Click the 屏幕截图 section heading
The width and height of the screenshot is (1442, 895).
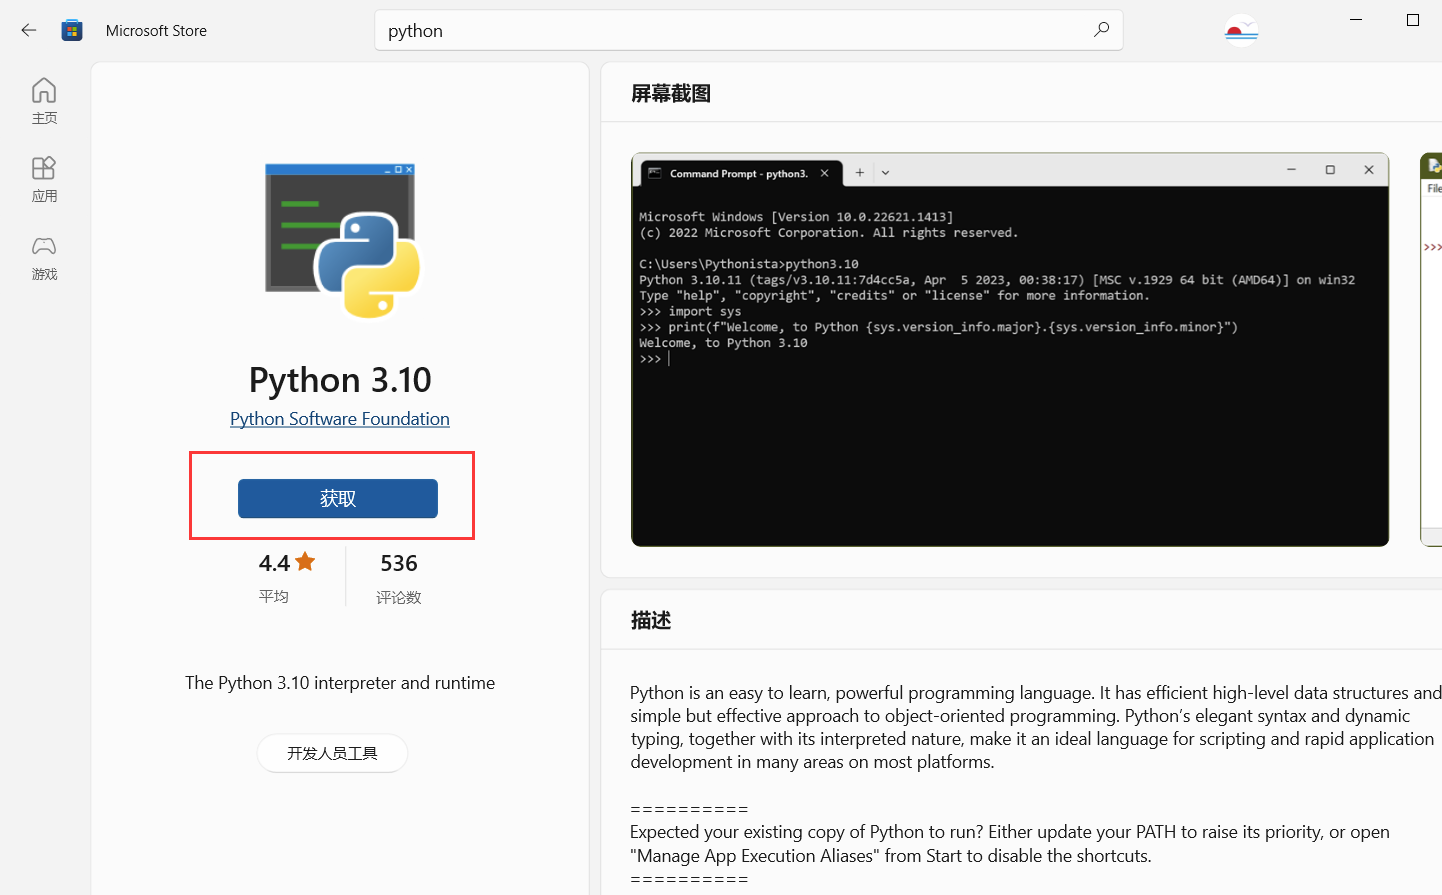(671, 93)
